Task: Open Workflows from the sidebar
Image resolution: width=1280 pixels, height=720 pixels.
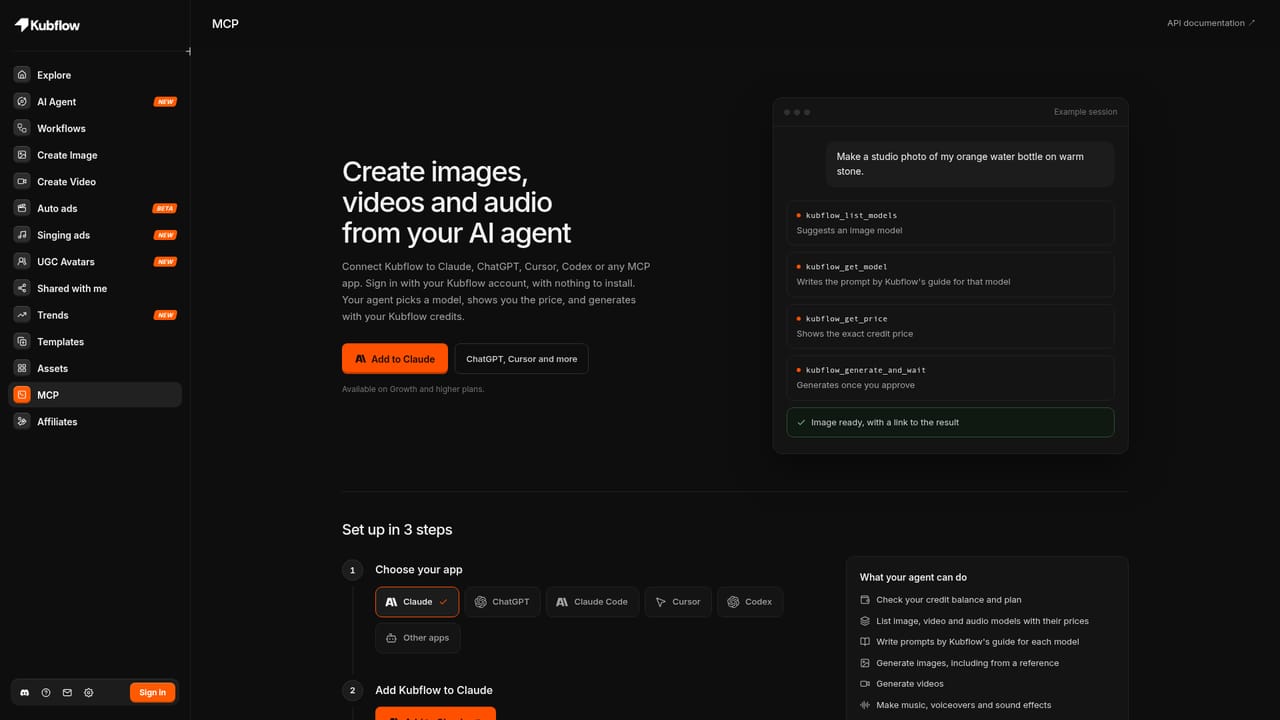Action: (x=95, y=128)
